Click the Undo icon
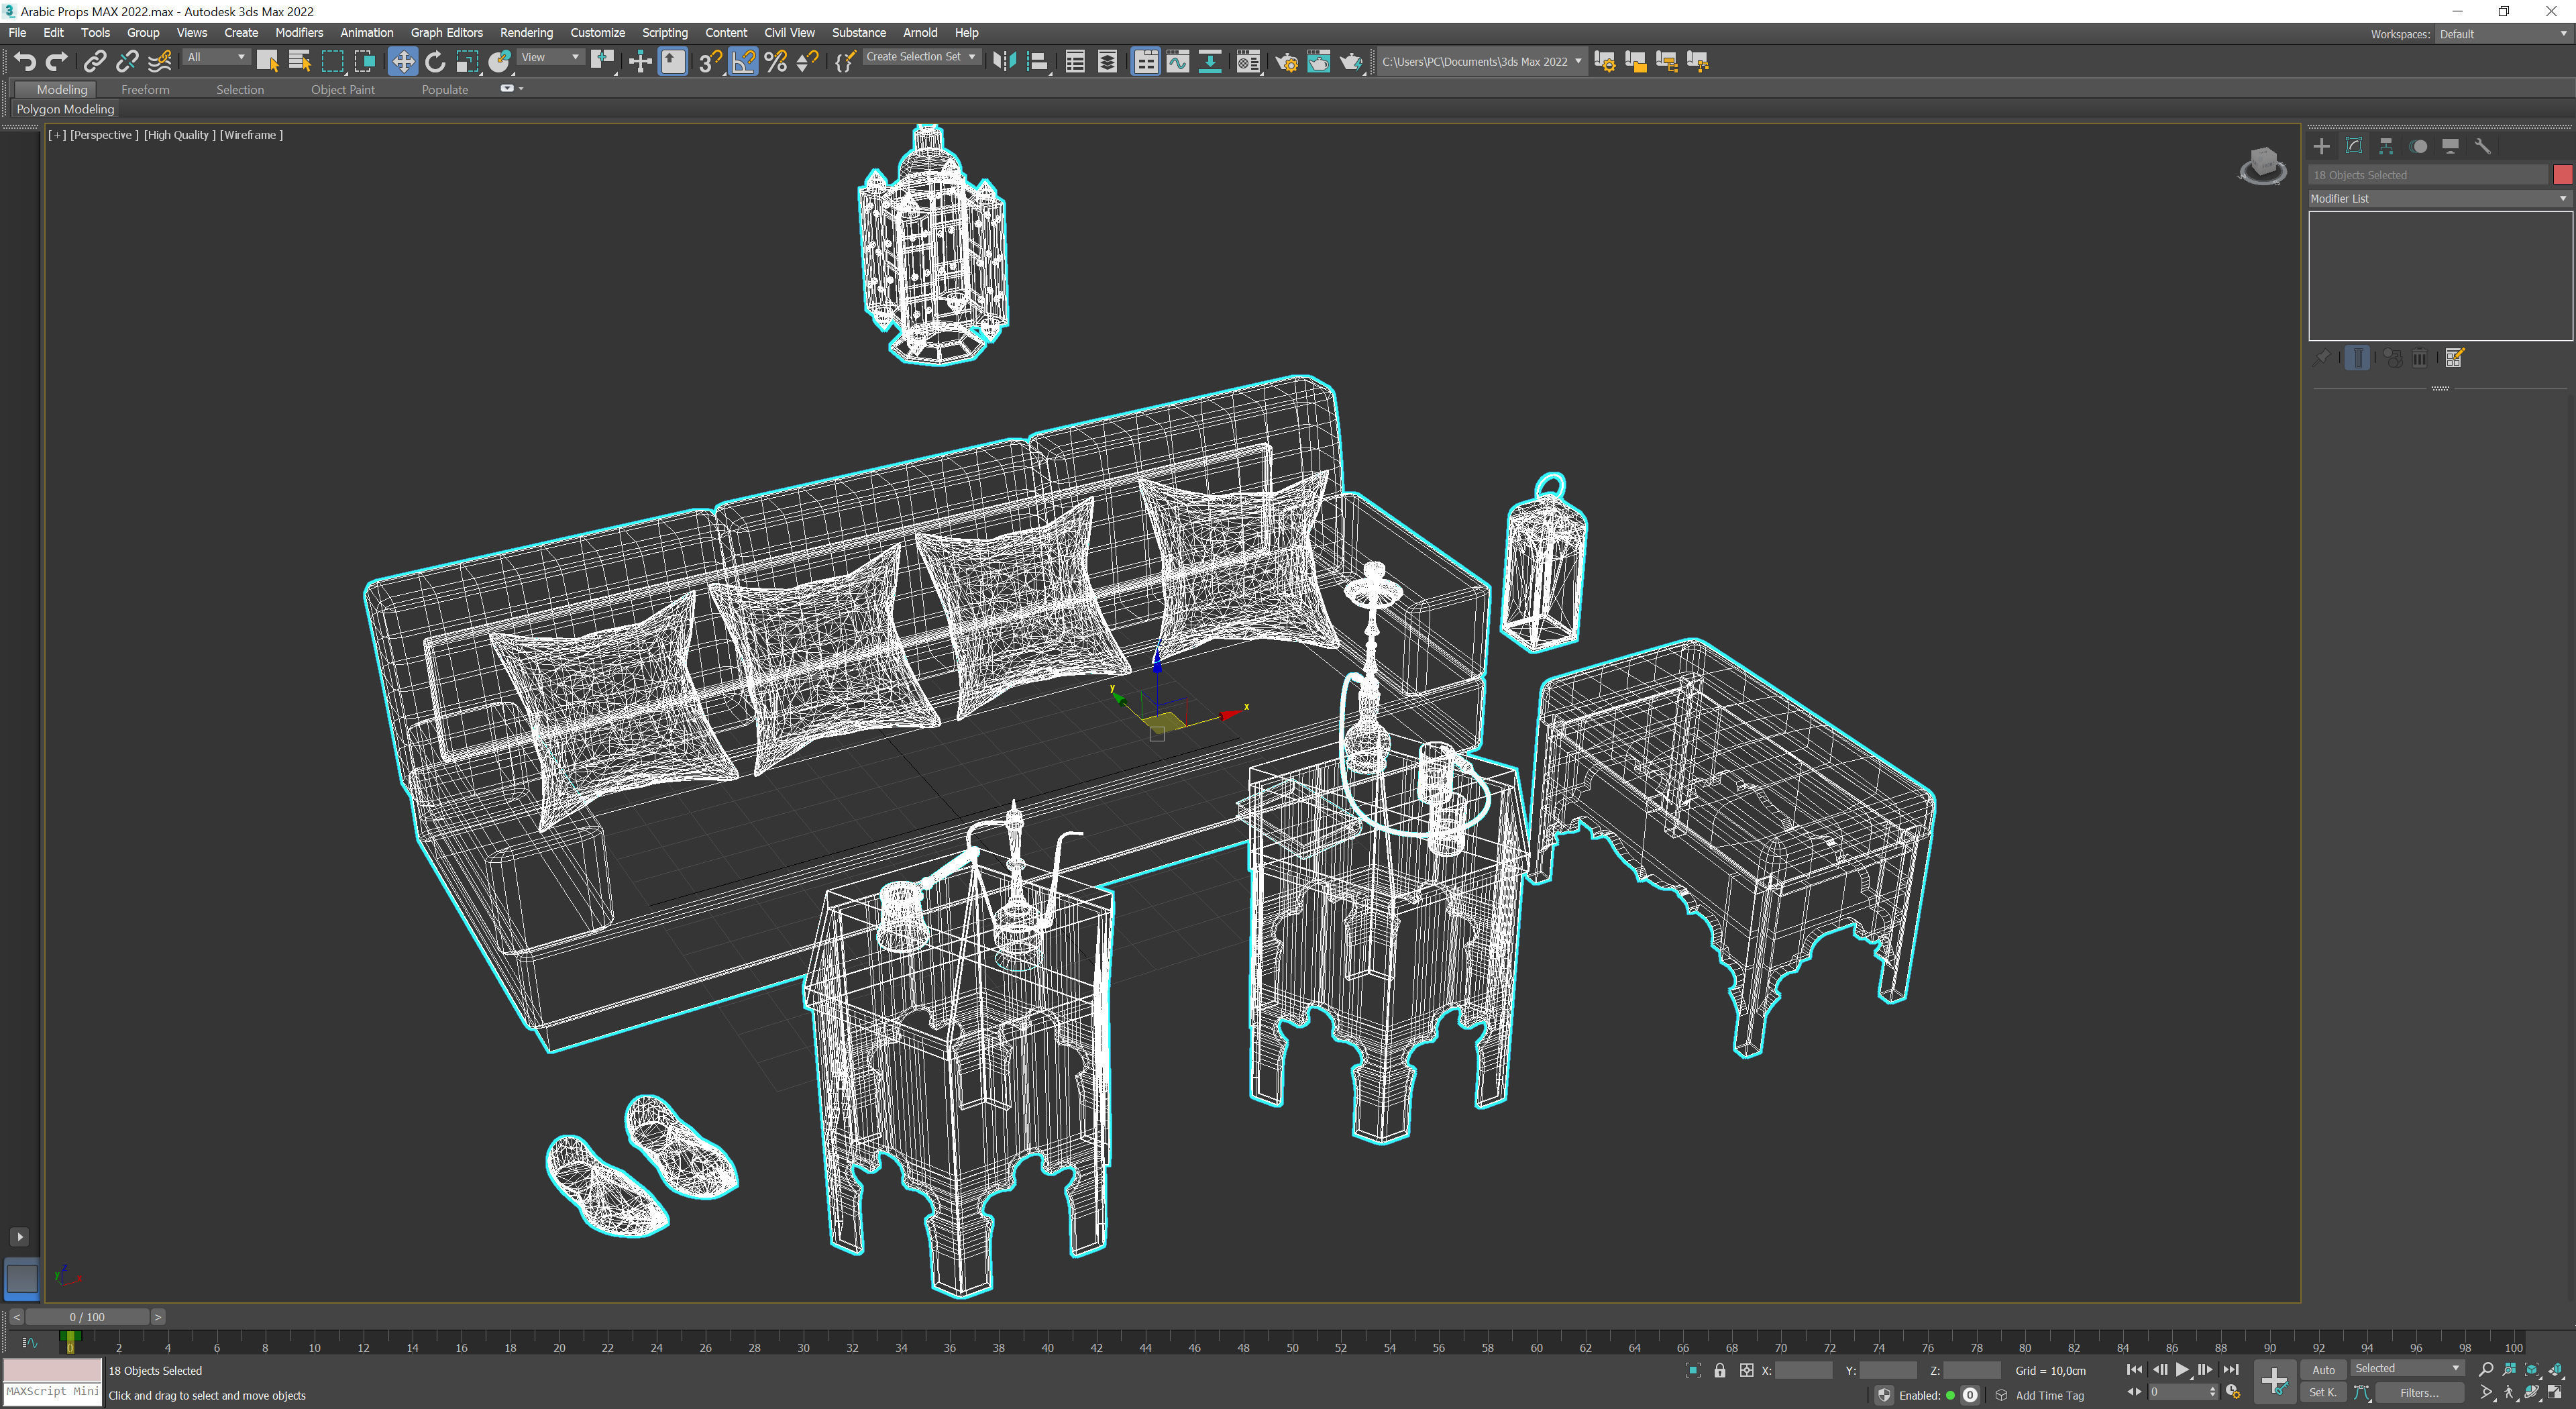The width and height of the screenshot is (2576, 1409). point(25,61)
